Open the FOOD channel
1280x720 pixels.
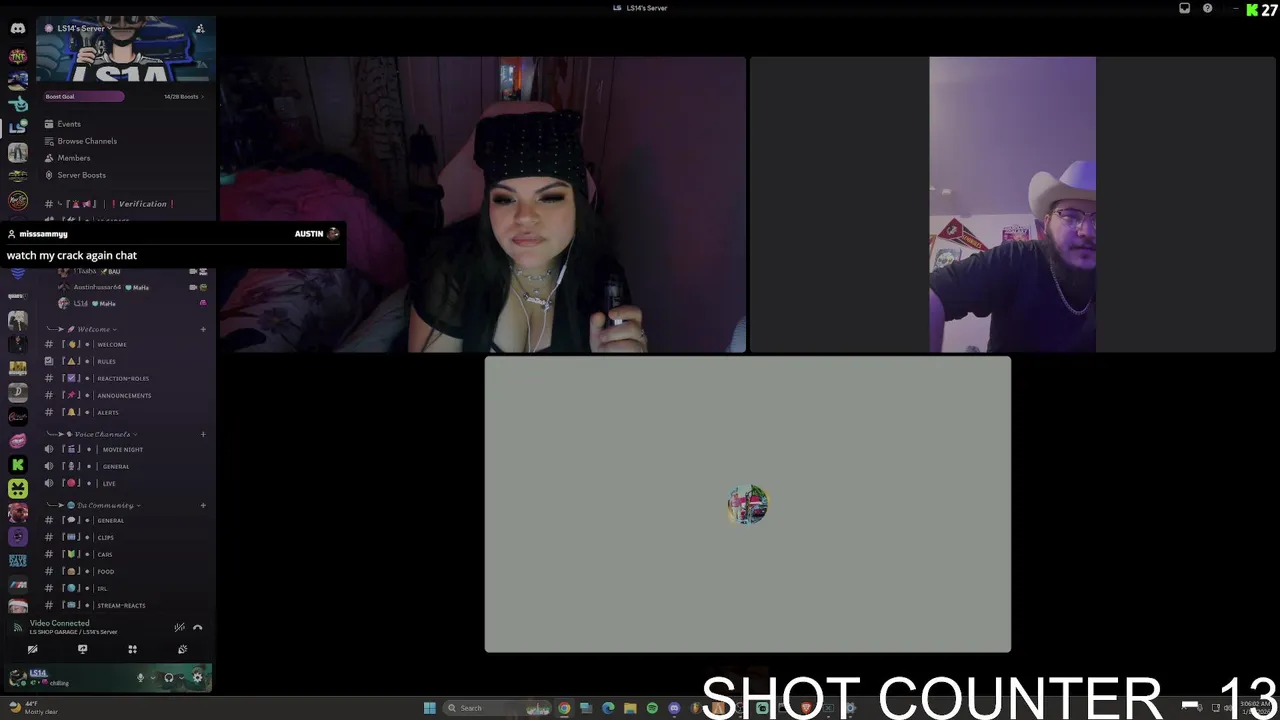click(125, 571)
